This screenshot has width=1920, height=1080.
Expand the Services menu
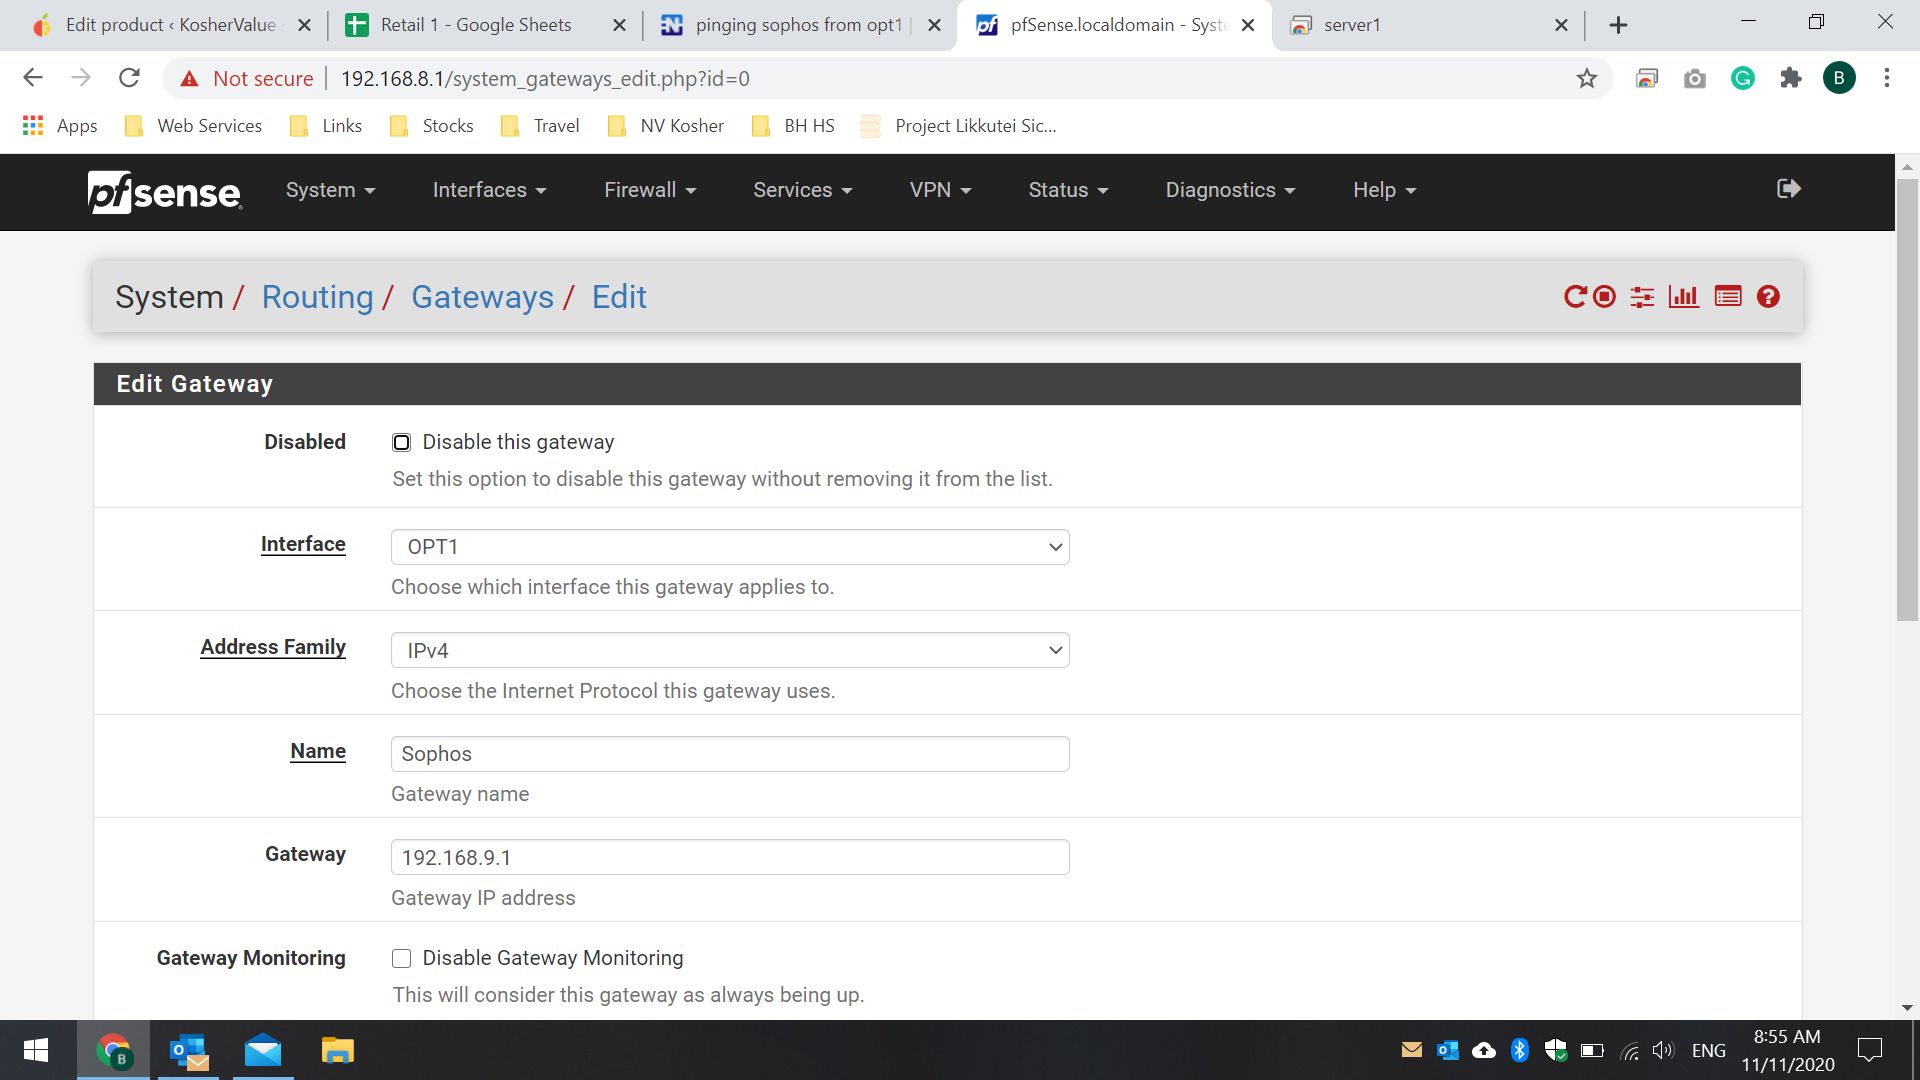pos(802,190)
